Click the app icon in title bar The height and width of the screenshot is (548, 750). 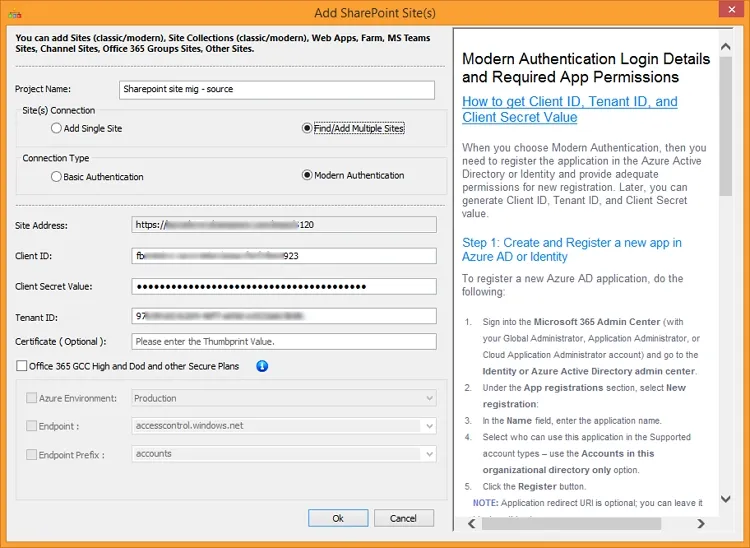[x=12, y=12]
